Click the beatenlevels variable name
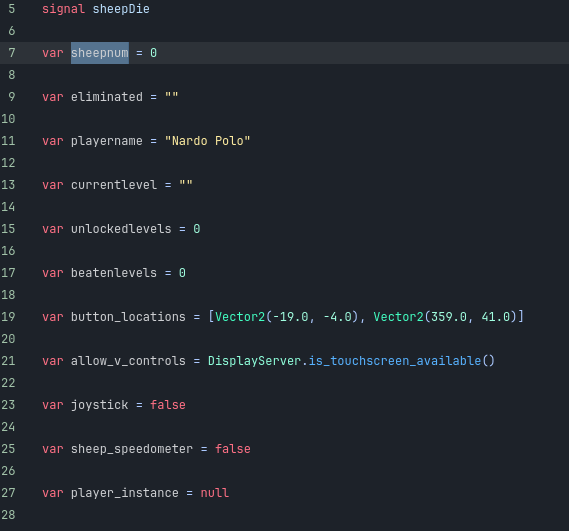569x531 pixels. point(114,273)
